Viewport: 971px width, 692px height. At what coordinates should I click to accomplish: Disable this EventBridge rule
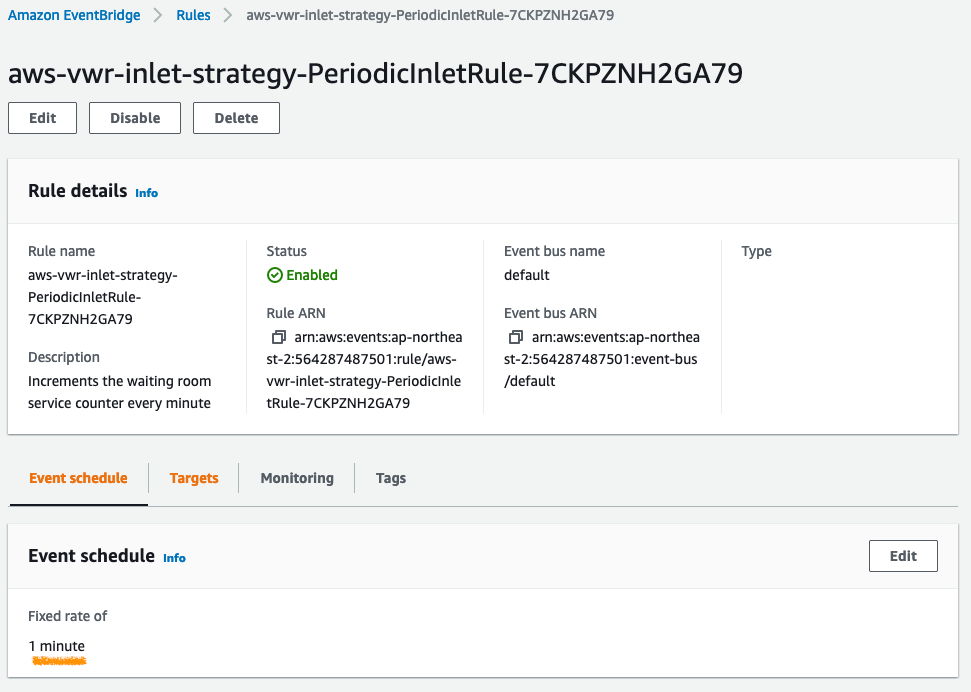[135, 118]
